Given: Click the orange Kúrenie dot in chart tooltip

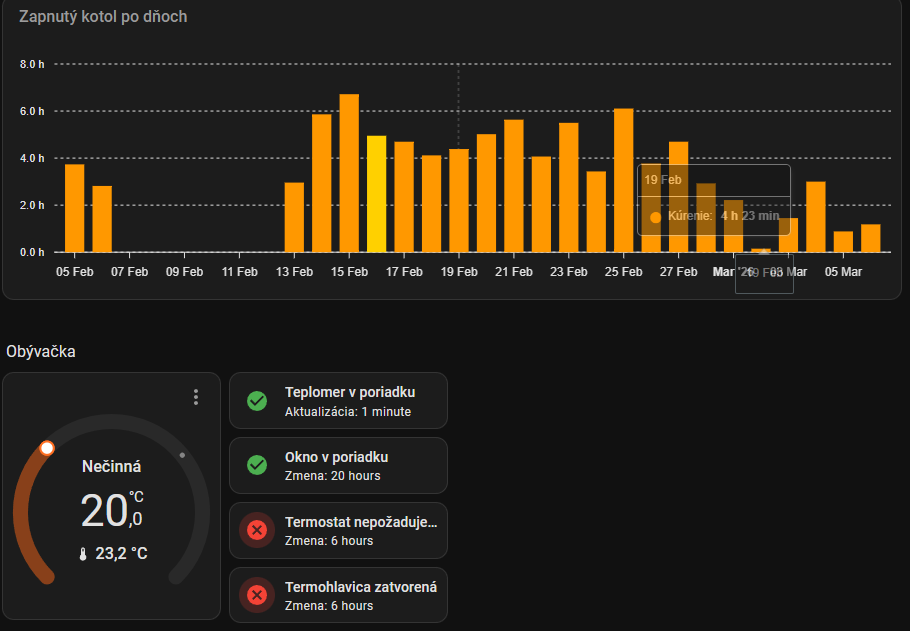Looking at the screenshot, I should click(655, 216).
